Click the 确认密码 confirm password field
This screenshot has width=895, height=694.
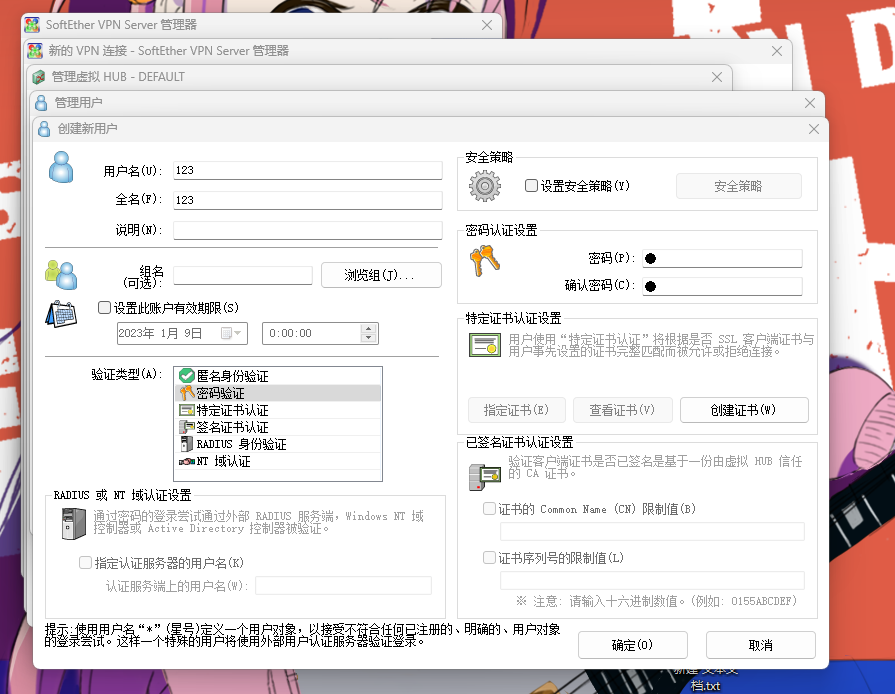click(x=722, y=286)
